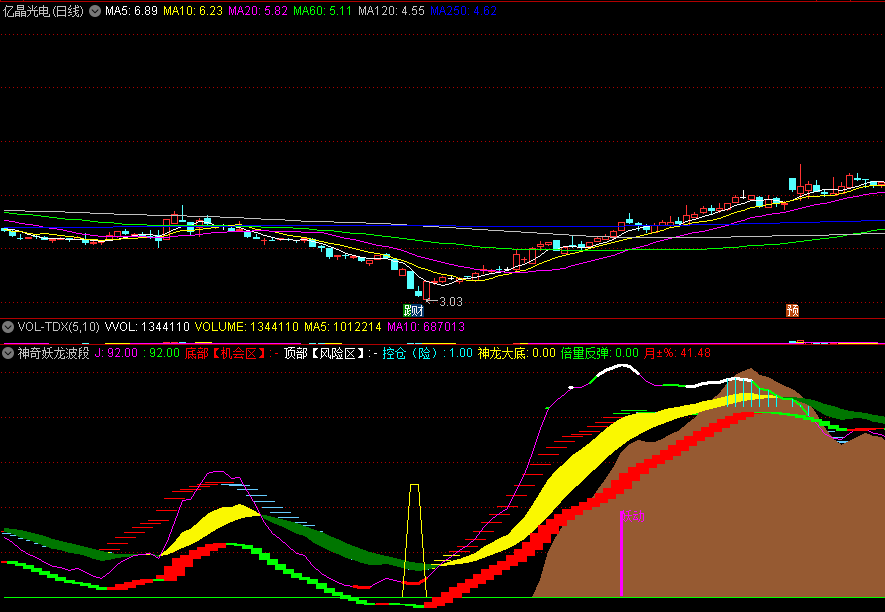Expand the main chart indicator dropdown arrow
The height and width of the screenshot is (612, 885).
pyautogui.click(x=95, y=11)
